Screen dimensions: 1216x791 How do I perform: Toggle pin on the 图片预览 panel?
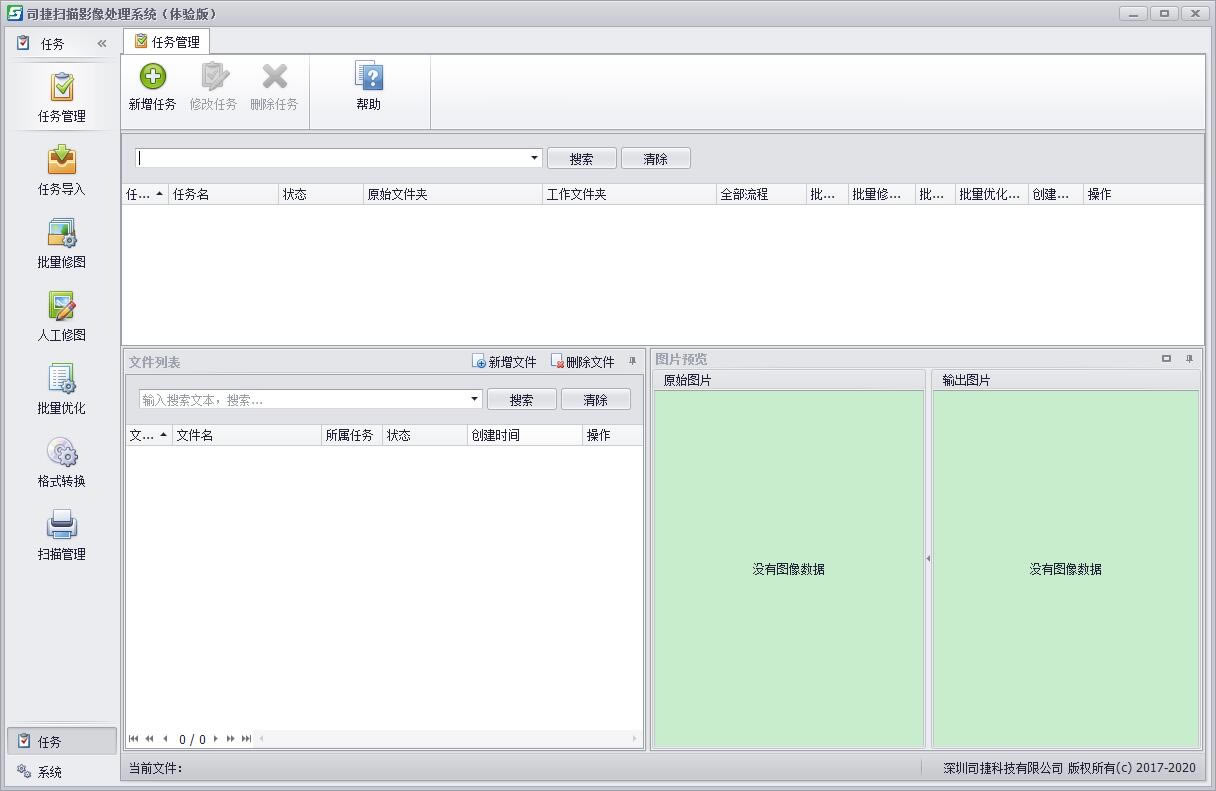pyautogui.click(x=1189, y=358)
